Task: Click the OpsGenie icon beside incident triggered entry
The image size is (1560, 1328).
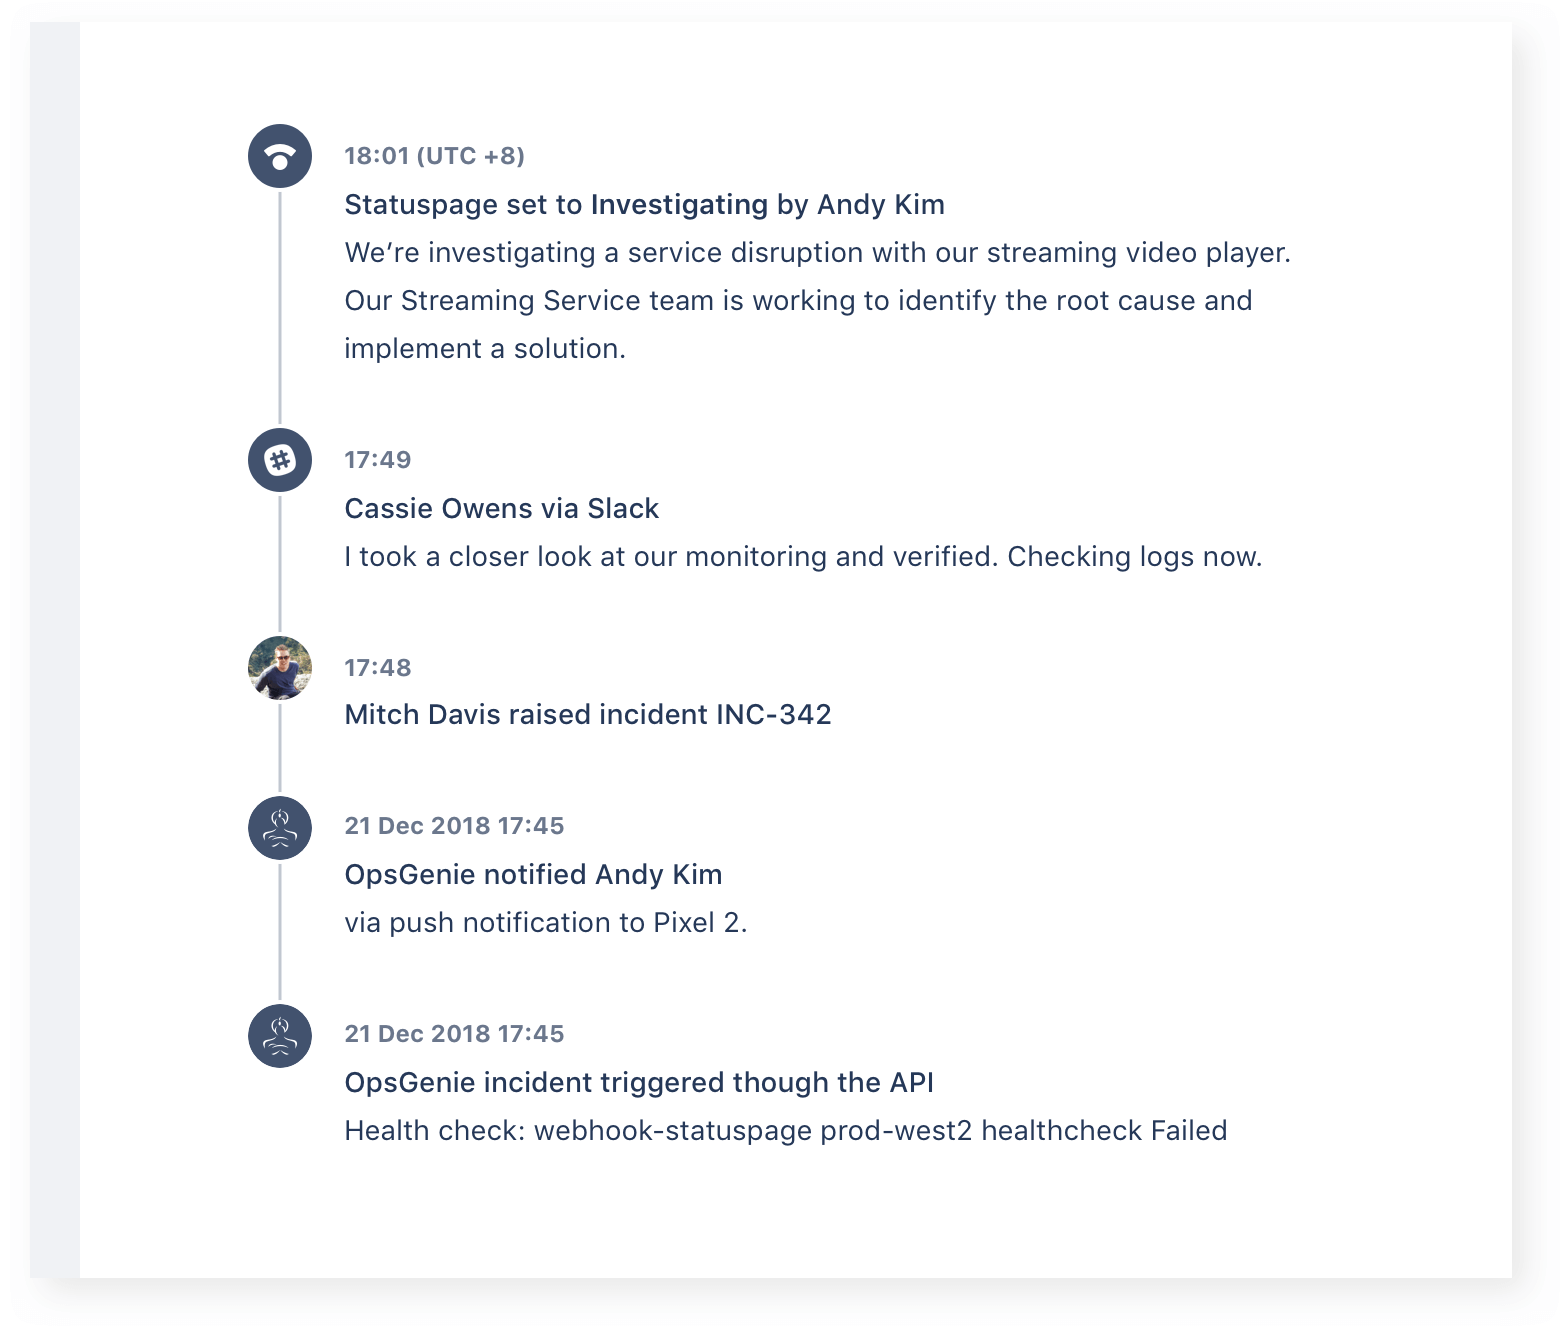Action: pos(280,1036)
